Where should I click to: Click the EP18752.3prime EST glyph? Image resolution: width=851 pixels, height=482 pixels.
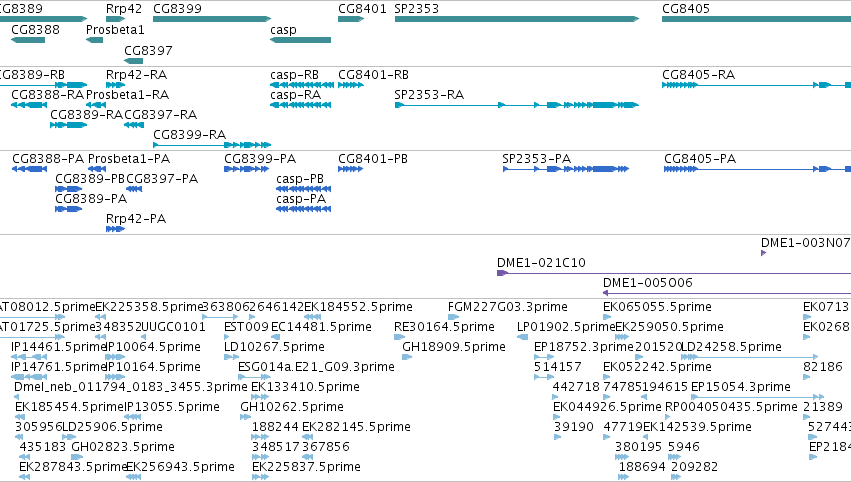tap(544, 357)
